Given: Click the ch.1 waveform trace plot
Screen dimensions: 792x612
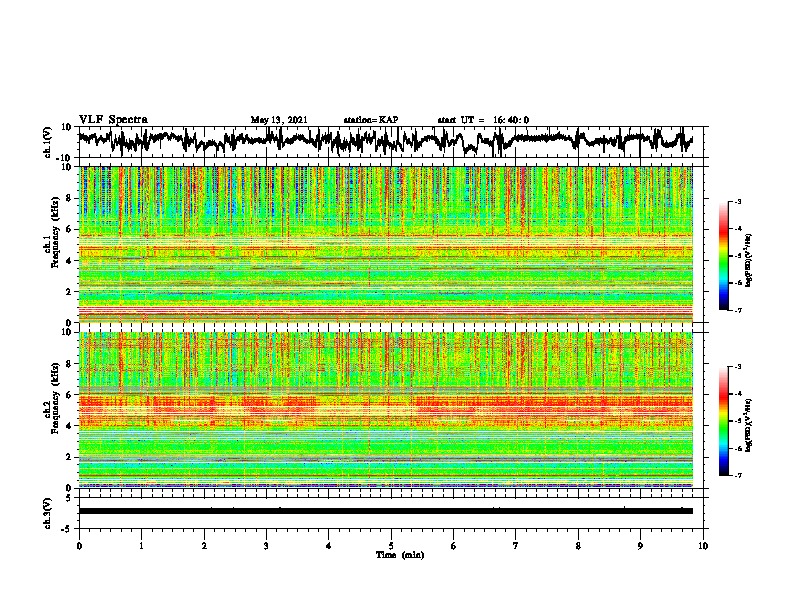Looking at the screenshot, I should (385, 142).
